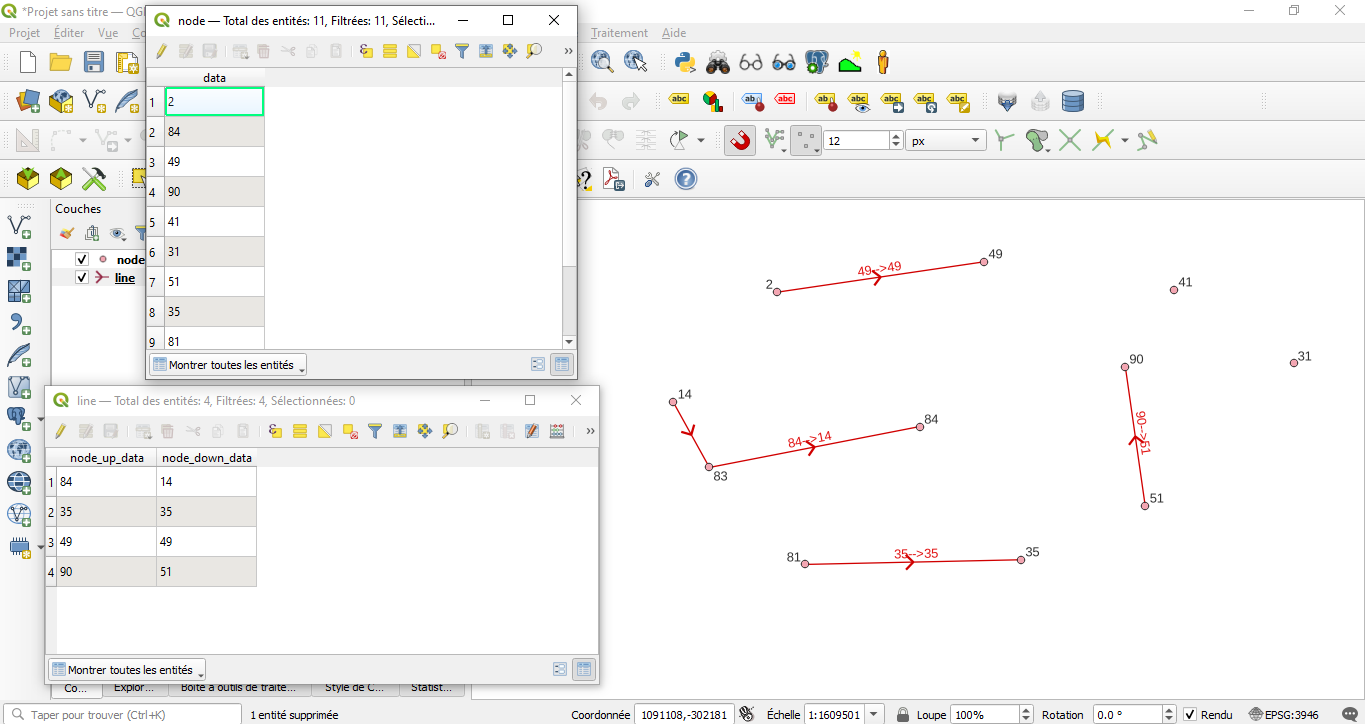Viewport: 1365px width, 724px height.
Task: Select features using an expression
Action: pyautogui.click(x=364, y=50)
